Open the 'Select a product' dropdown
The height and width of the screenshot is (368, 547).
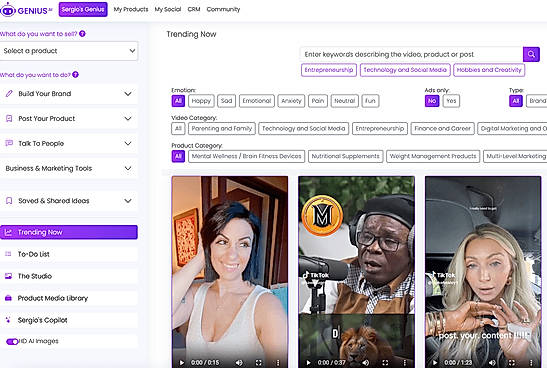click(69, 51)
